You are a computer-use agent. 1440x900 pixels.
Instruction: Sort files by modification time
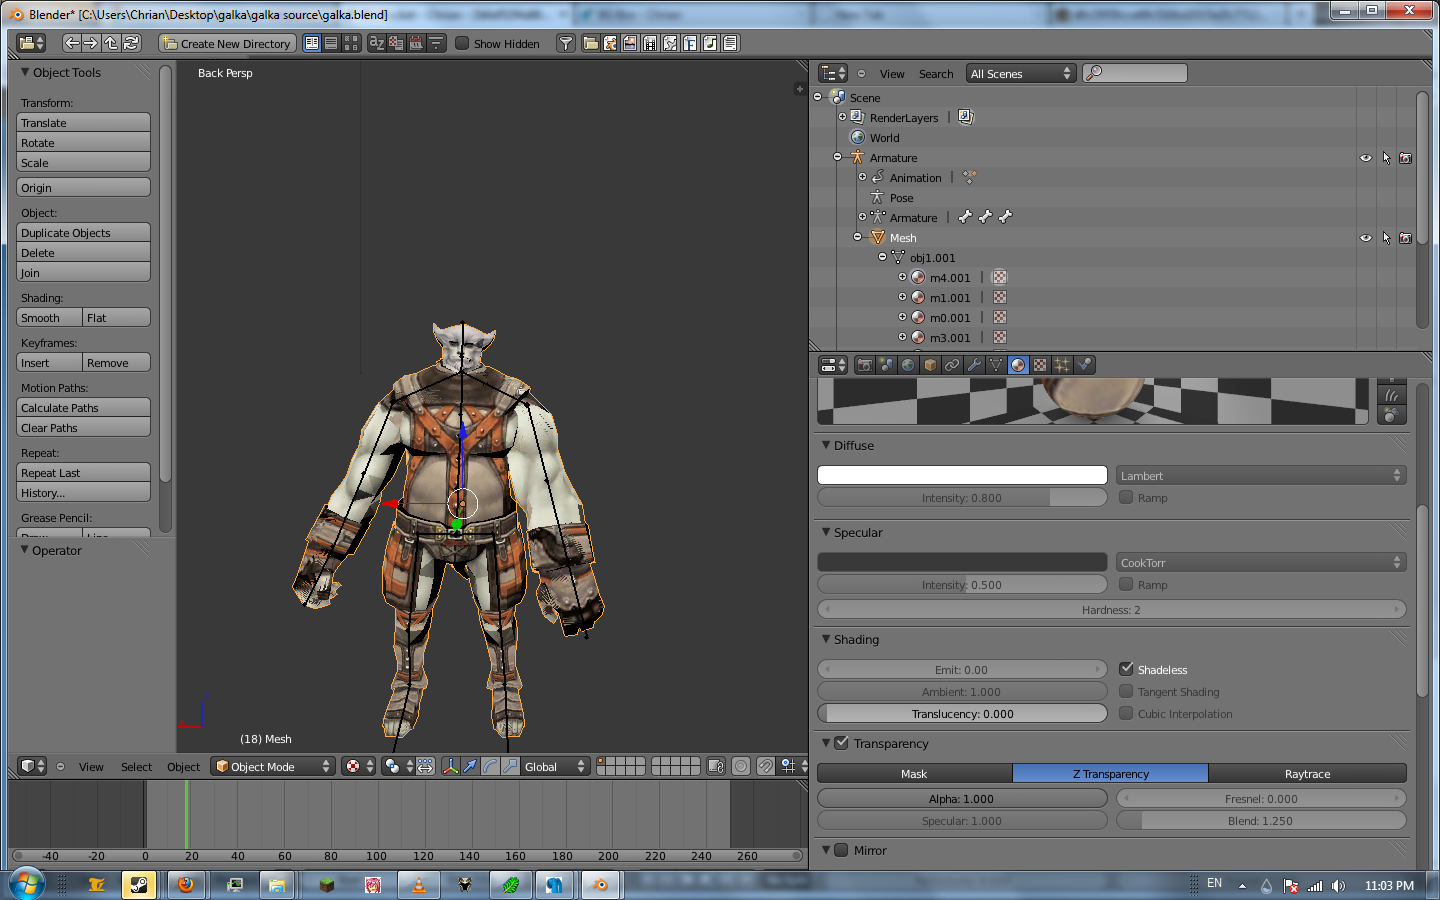coord(416,43)
